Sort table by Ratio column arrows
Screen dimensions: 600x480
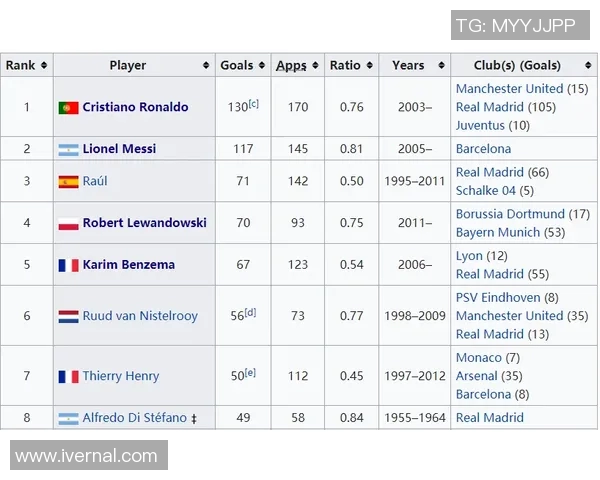point(369,66)
